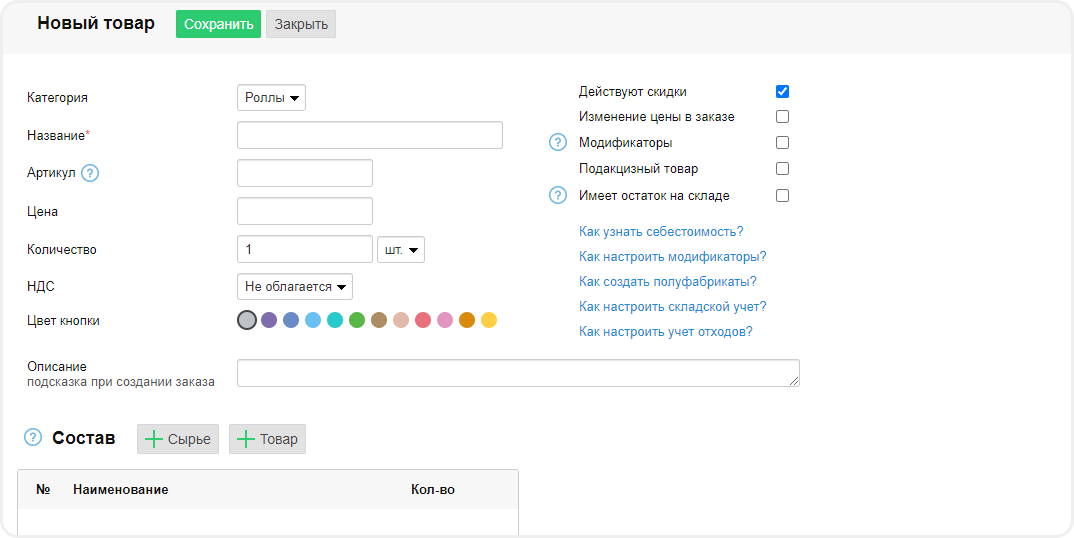Screen dimensions: 1074x538
Task: Add raw material with Сырье button
Action: point(178,439)
